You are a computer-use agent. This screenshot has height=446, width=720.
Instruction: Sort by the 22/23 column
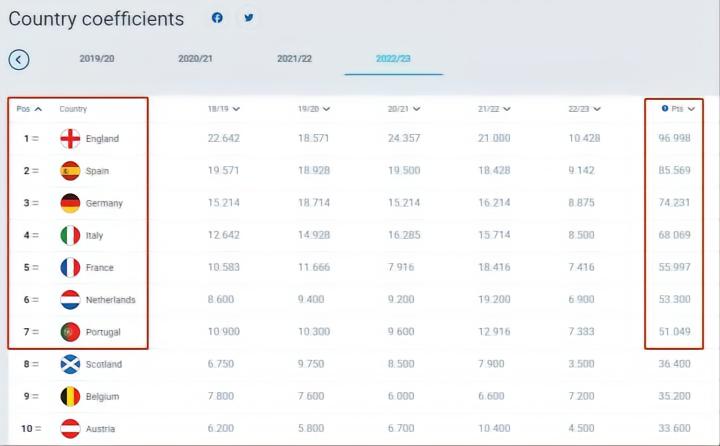coord(584,108)
